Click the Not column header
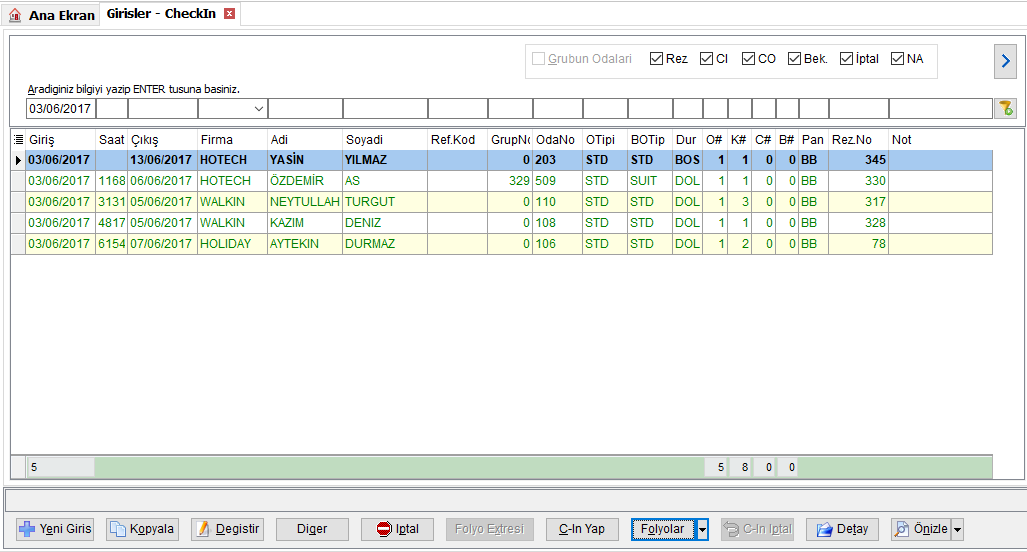Viewport: 1027px width, 552px height. click(x=941, y=139)
